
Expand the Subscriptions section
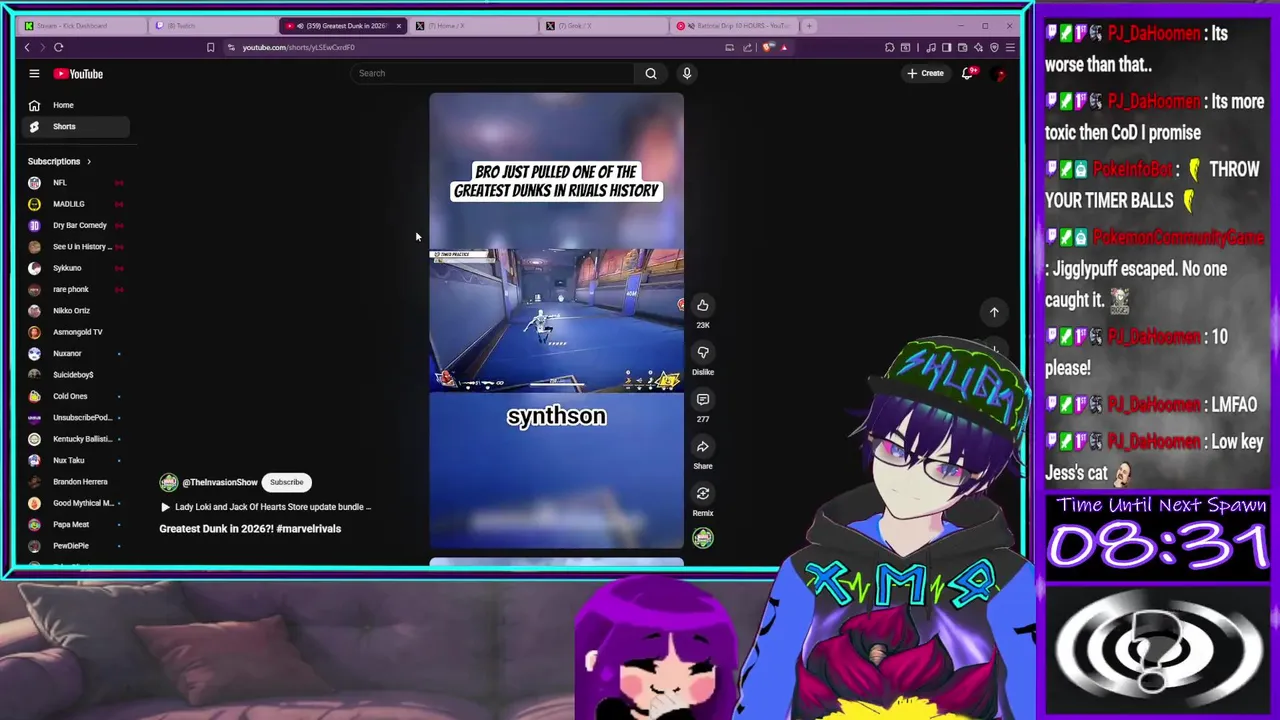pyautogui.click(x=59, y=161)
